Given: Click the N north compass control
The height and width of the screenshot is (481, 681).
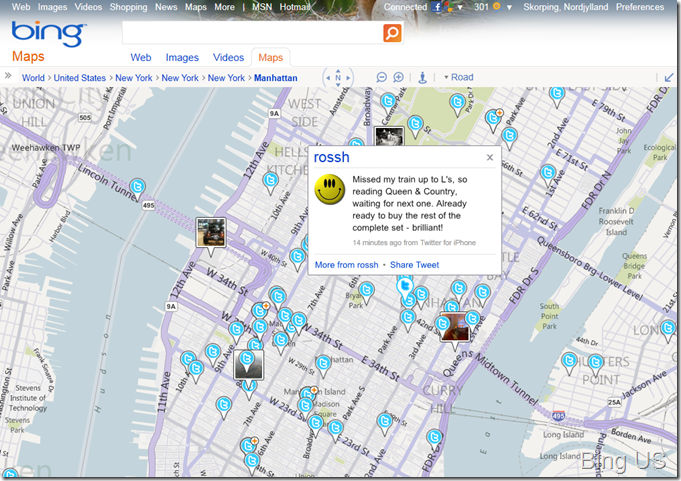Looking at the screenshot, I should click(338, 78).
